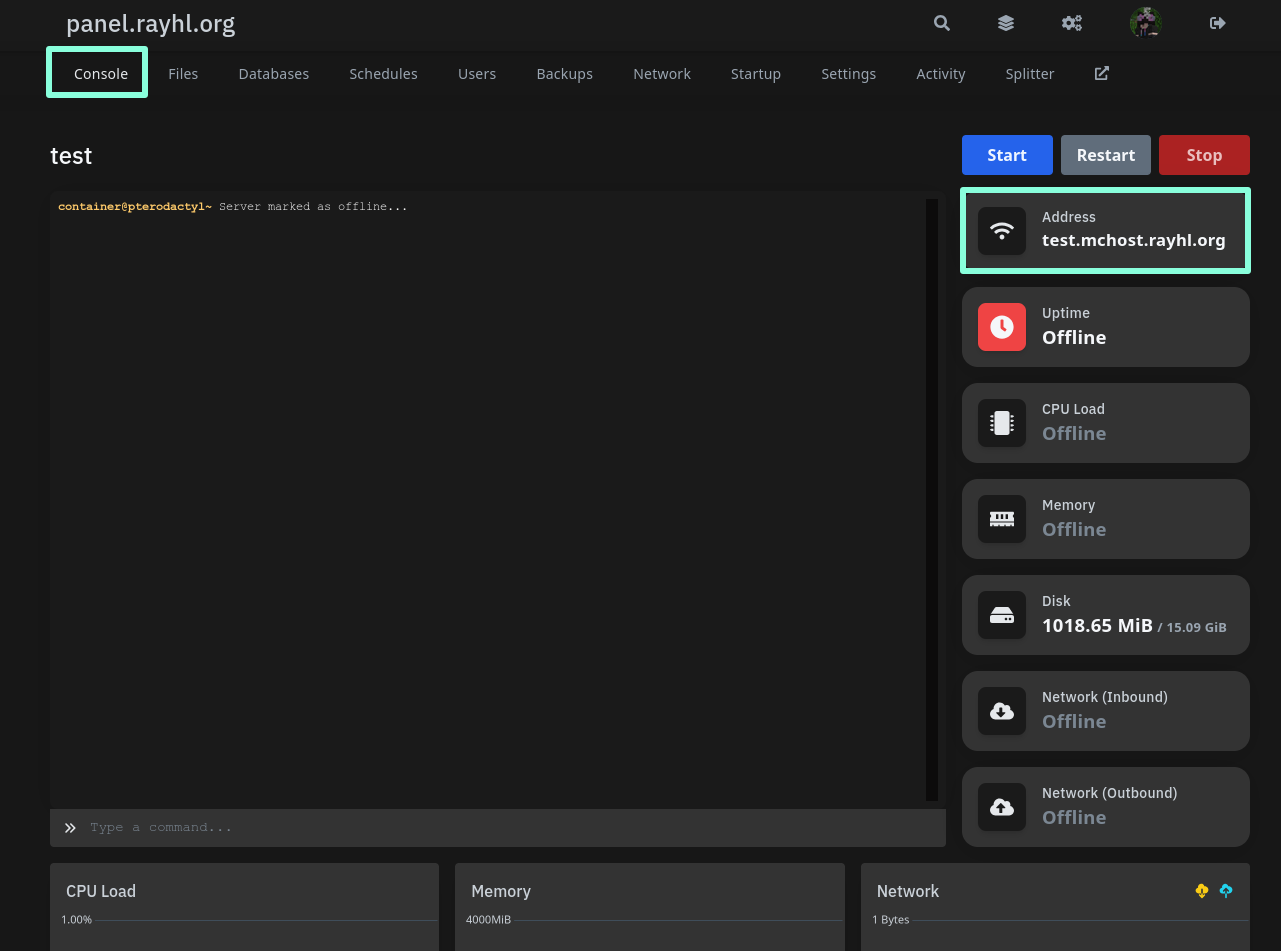Click the sign out icon
Viewport: 1281px width, 951px height.
click(x=1217, y=23)
